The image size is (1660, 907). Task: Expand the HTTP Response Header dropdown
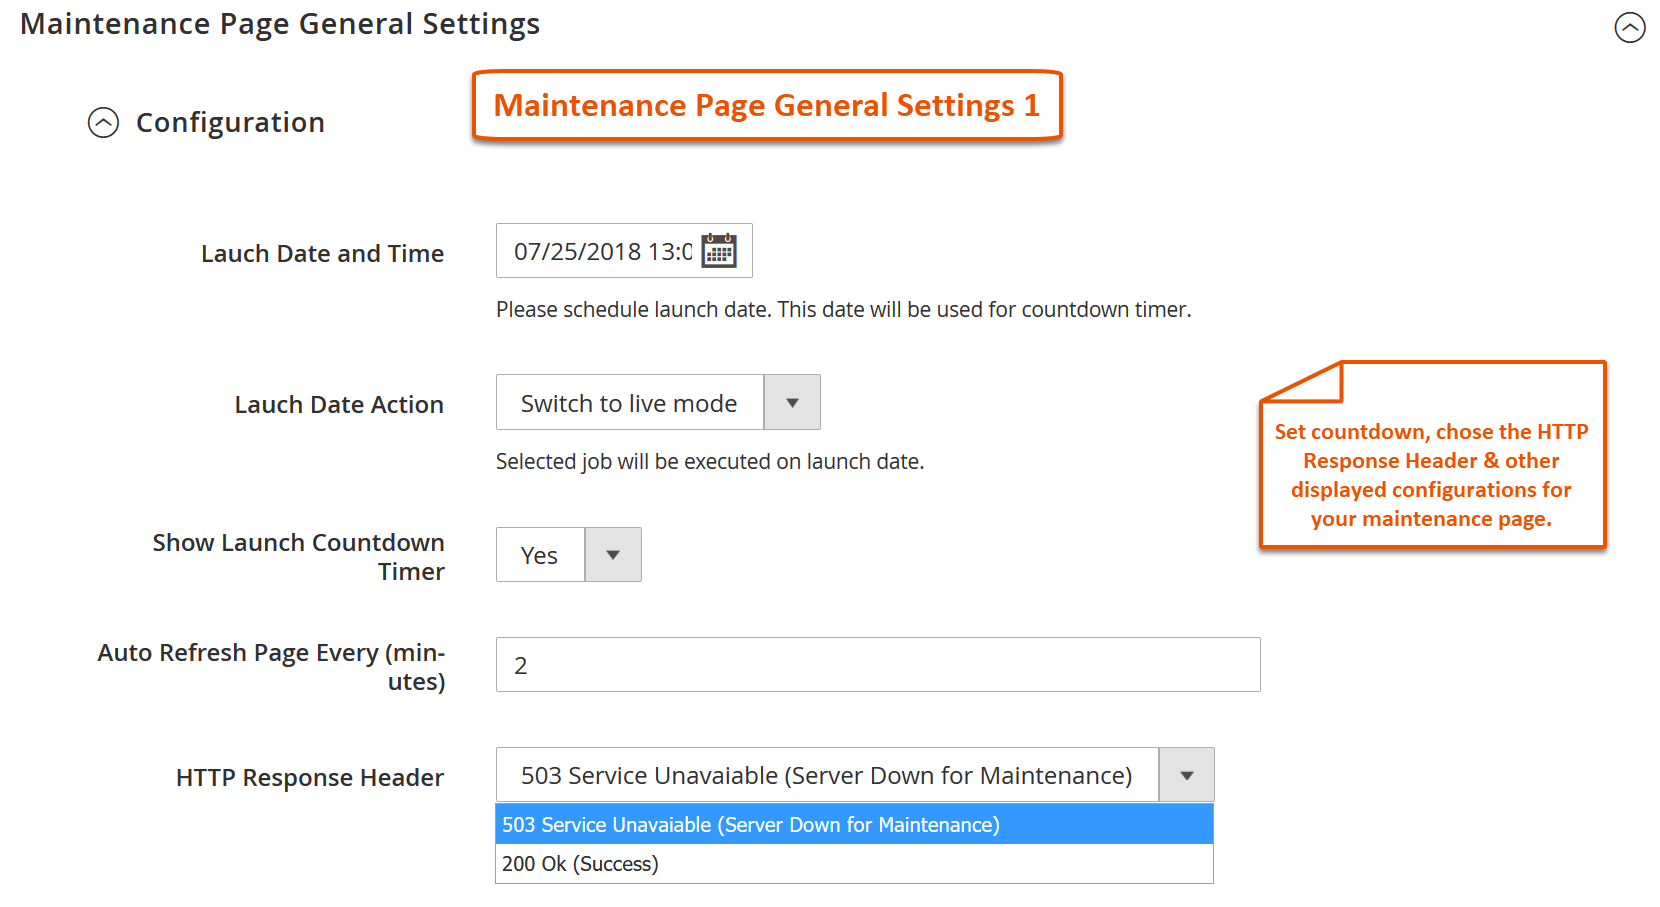(x=1186, y=774)
